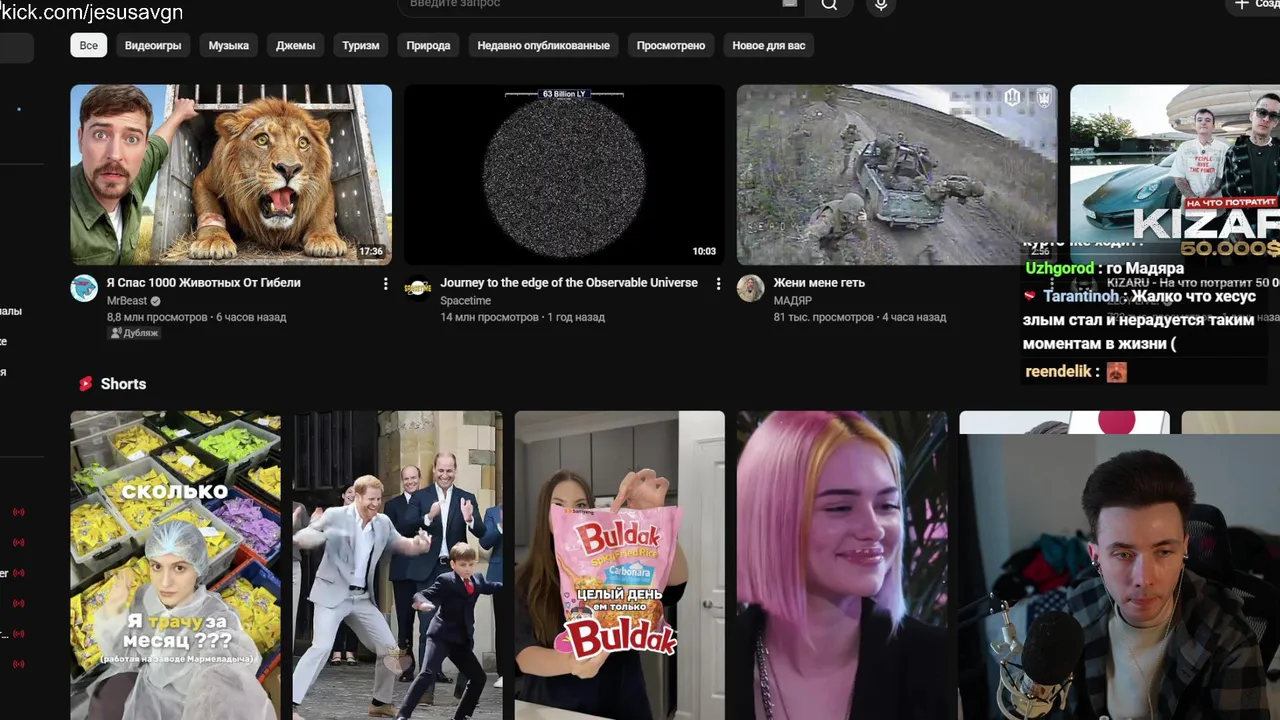Click the 'Shorts' section heading

point(123,384)
